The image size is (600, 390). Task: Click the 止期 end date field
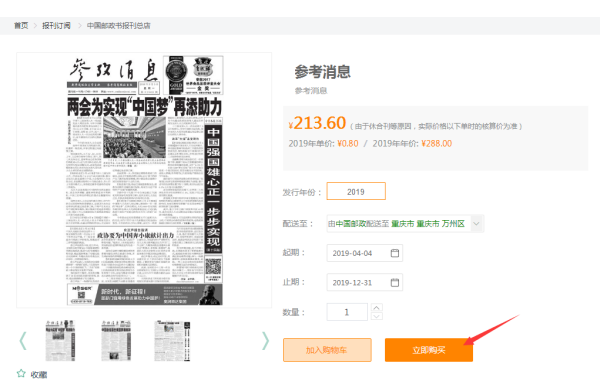coord(364,282)
